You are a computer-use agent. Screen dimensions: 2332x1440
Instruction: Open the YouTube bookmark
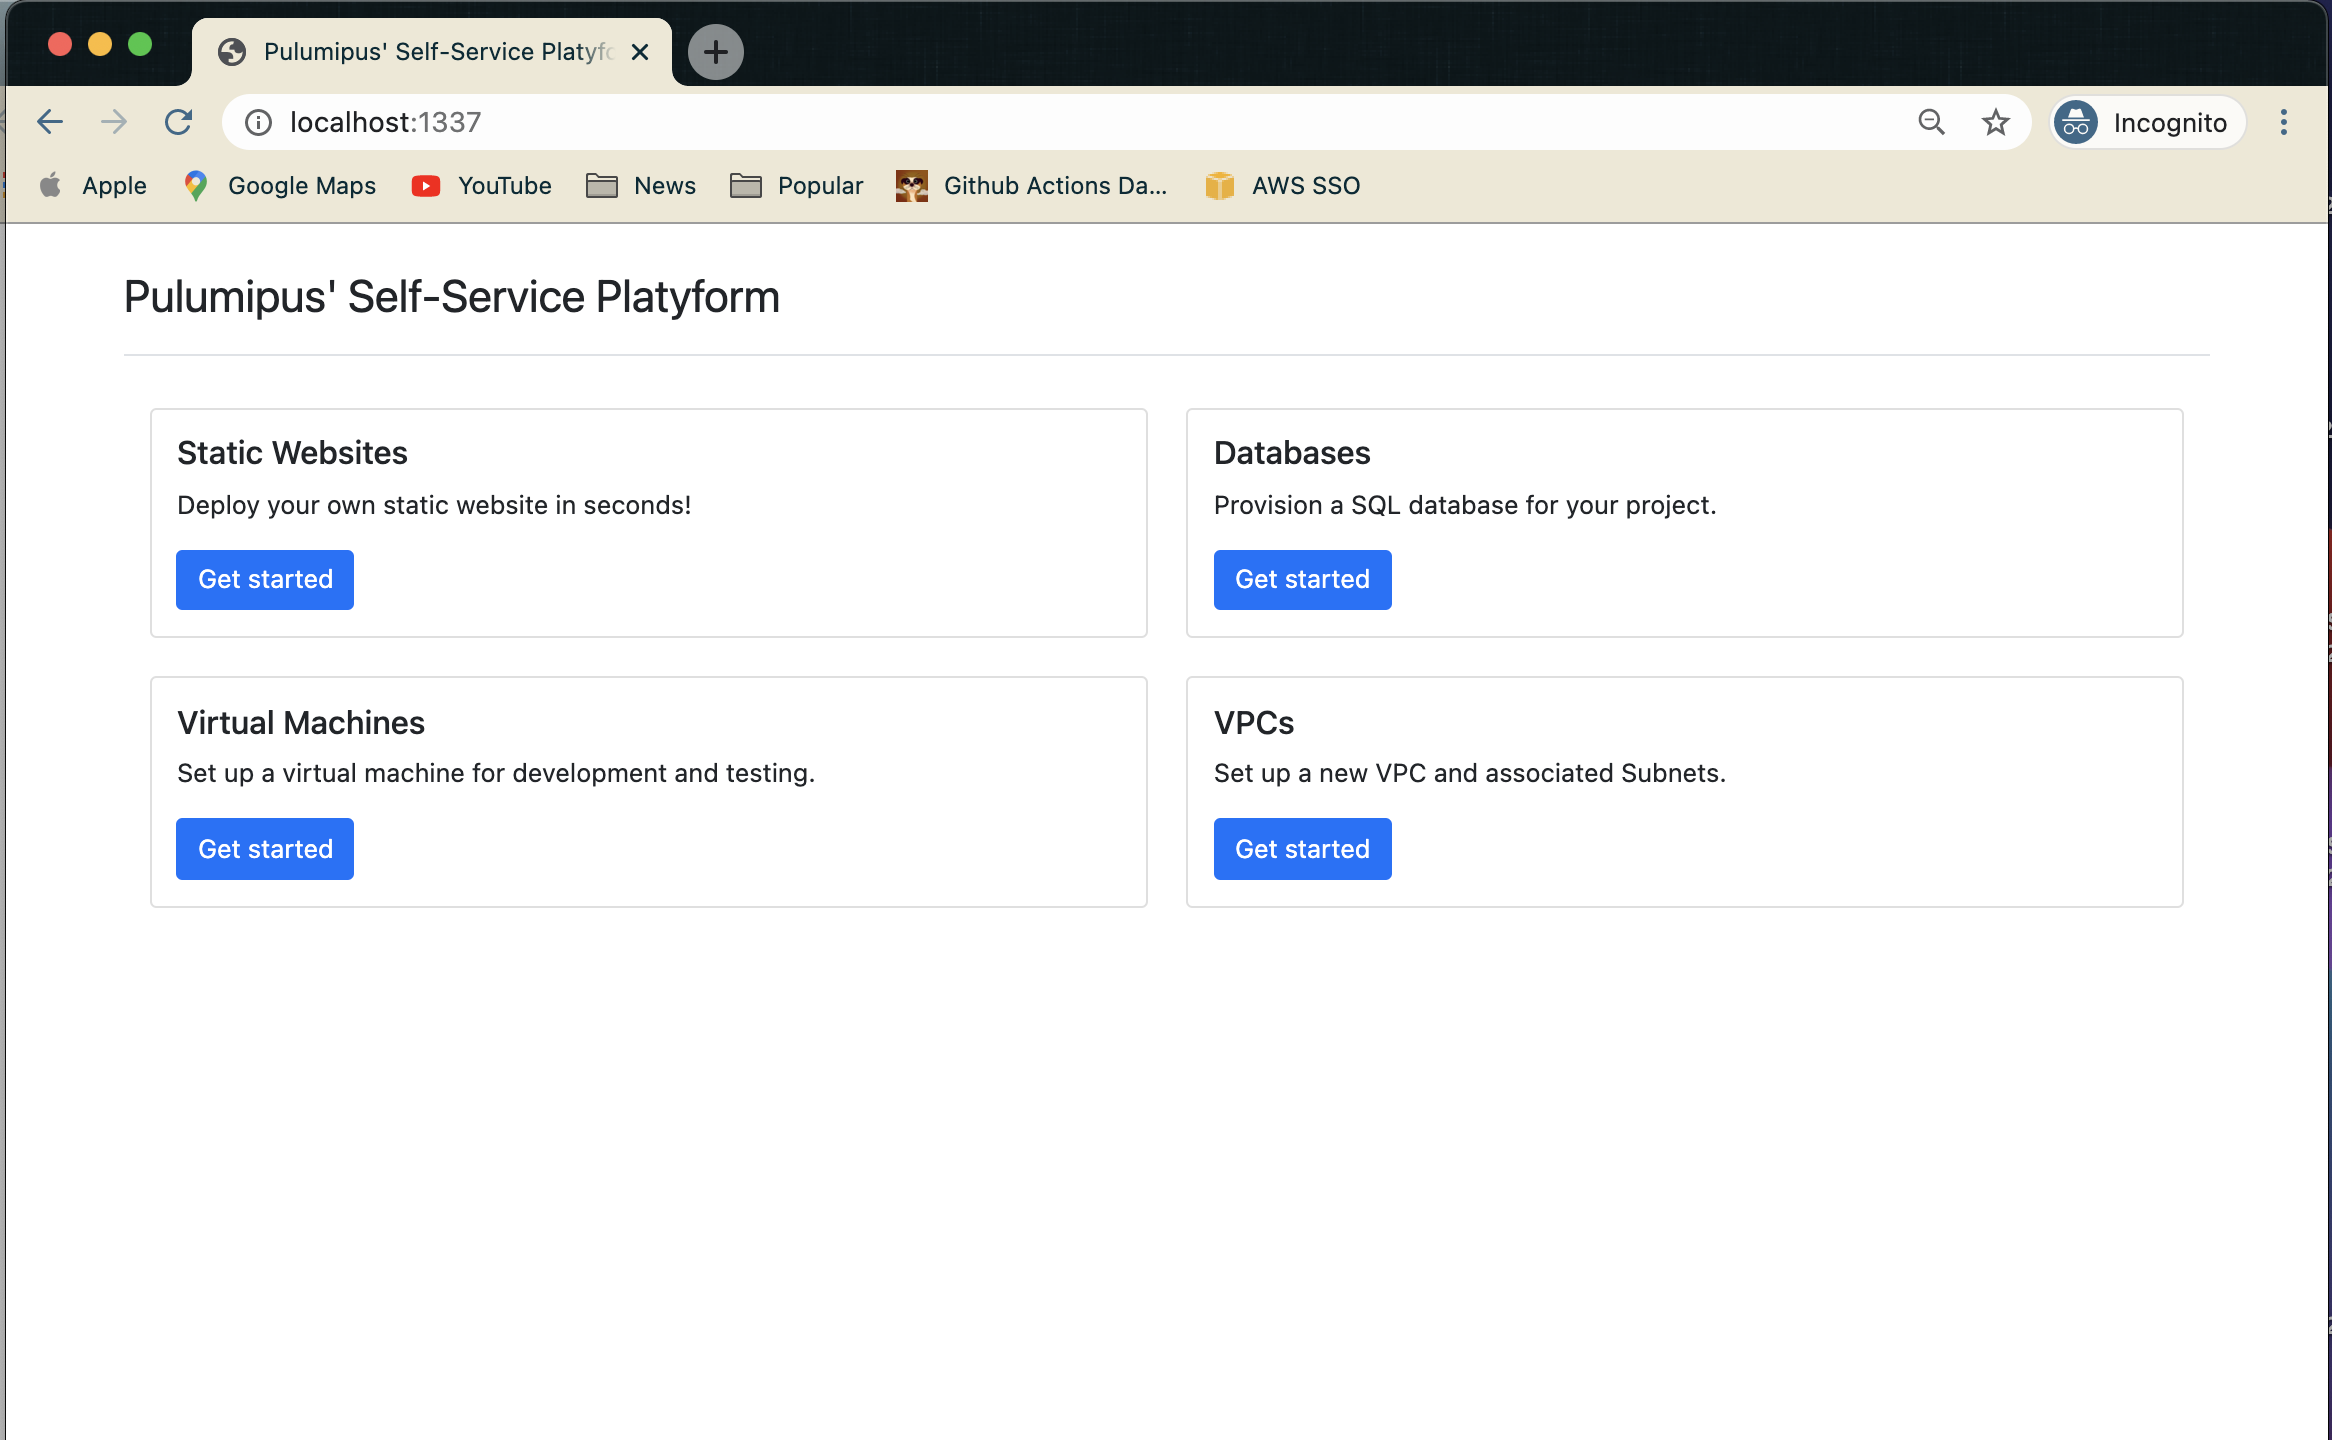[x=482, y=186]
